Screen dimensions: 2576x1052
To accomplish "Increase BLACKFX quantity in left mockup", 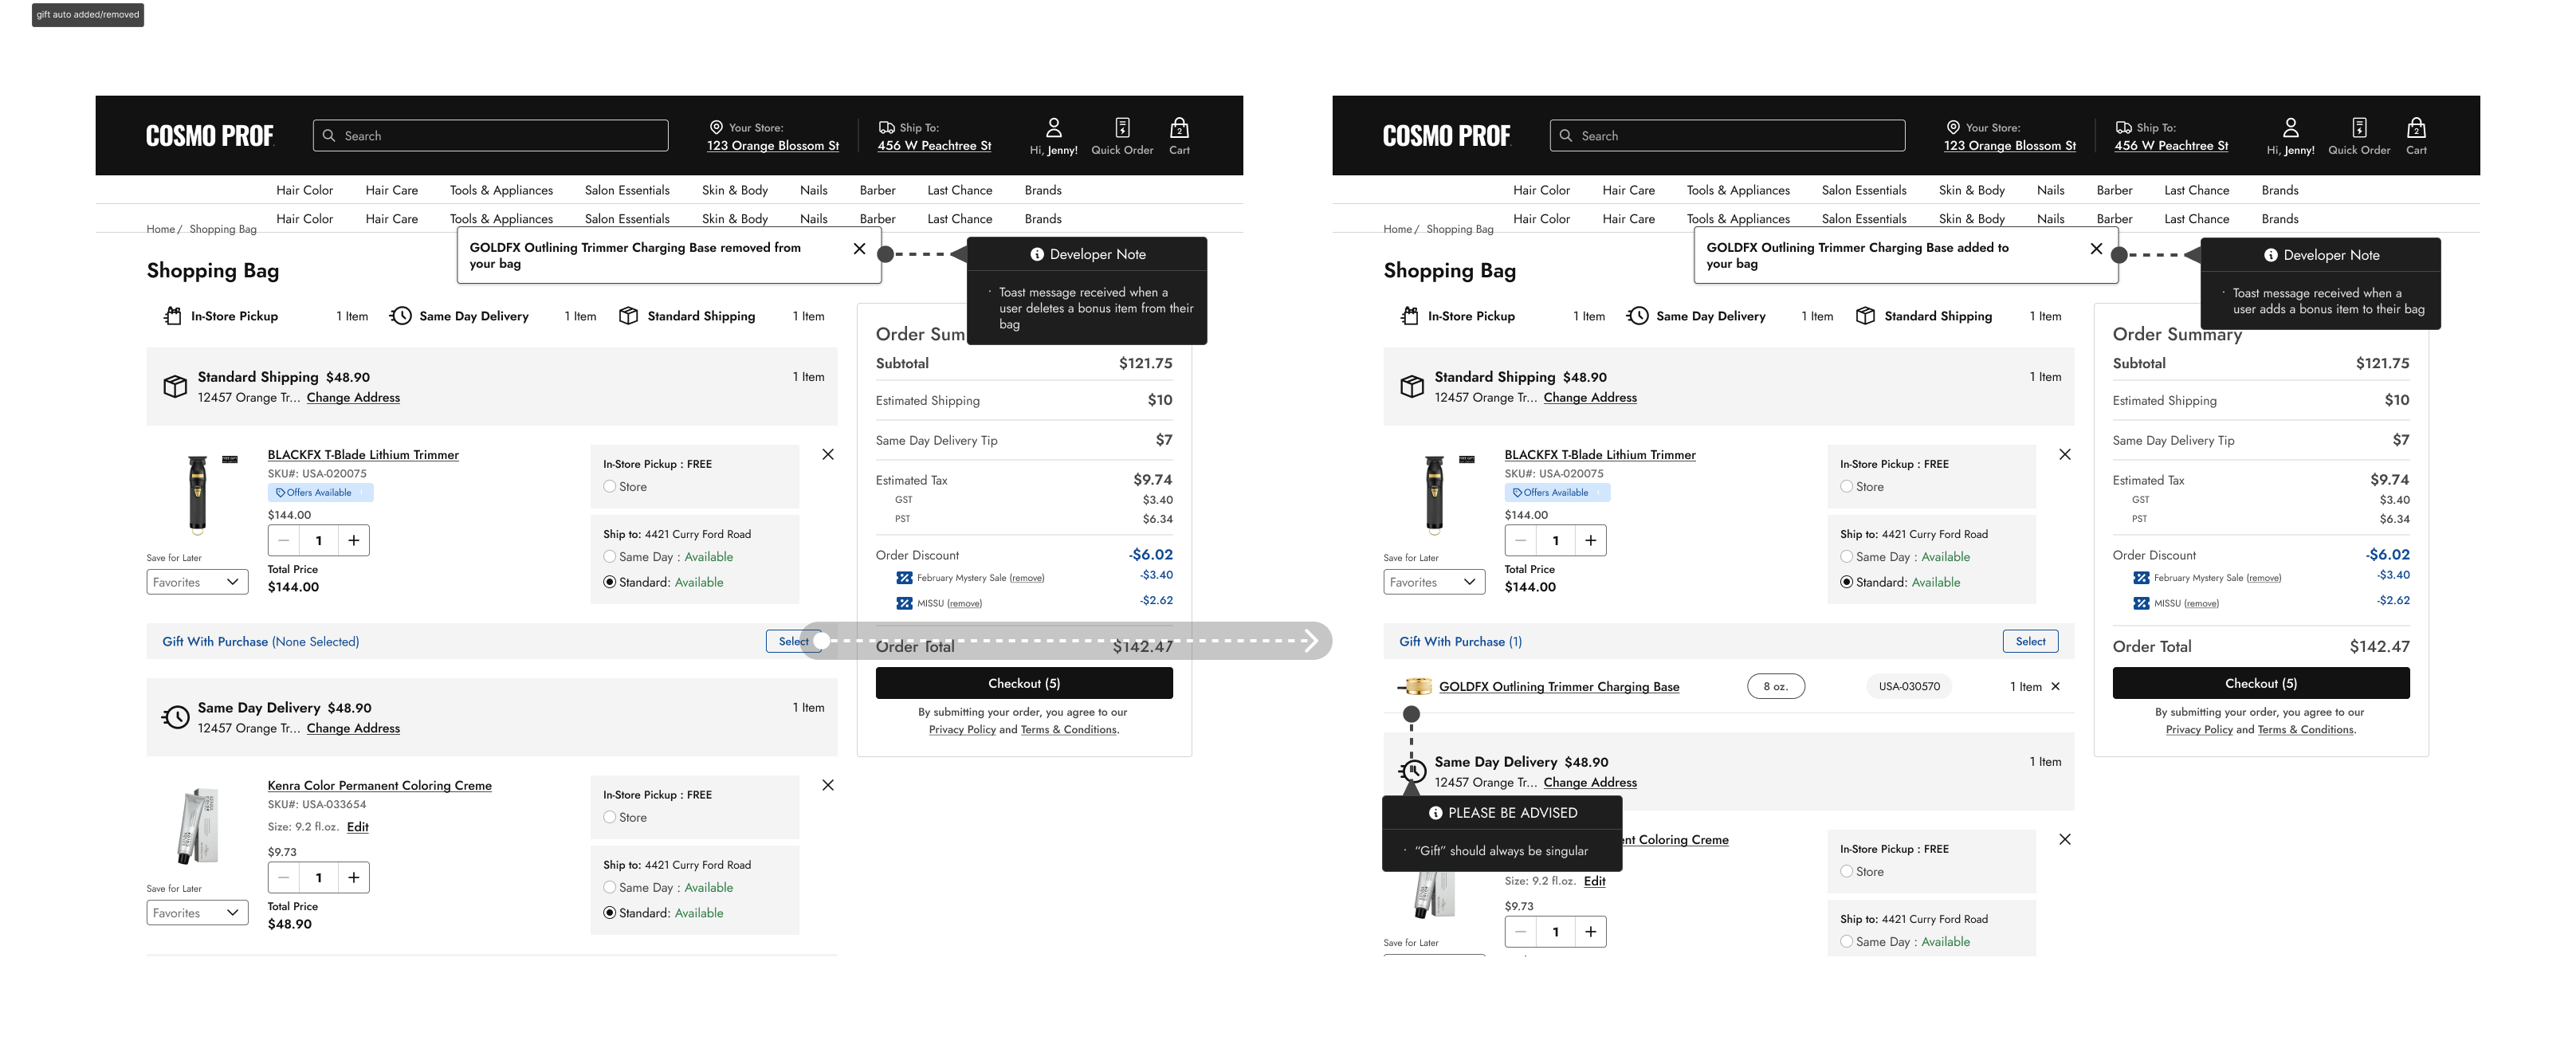I will 353,541.
